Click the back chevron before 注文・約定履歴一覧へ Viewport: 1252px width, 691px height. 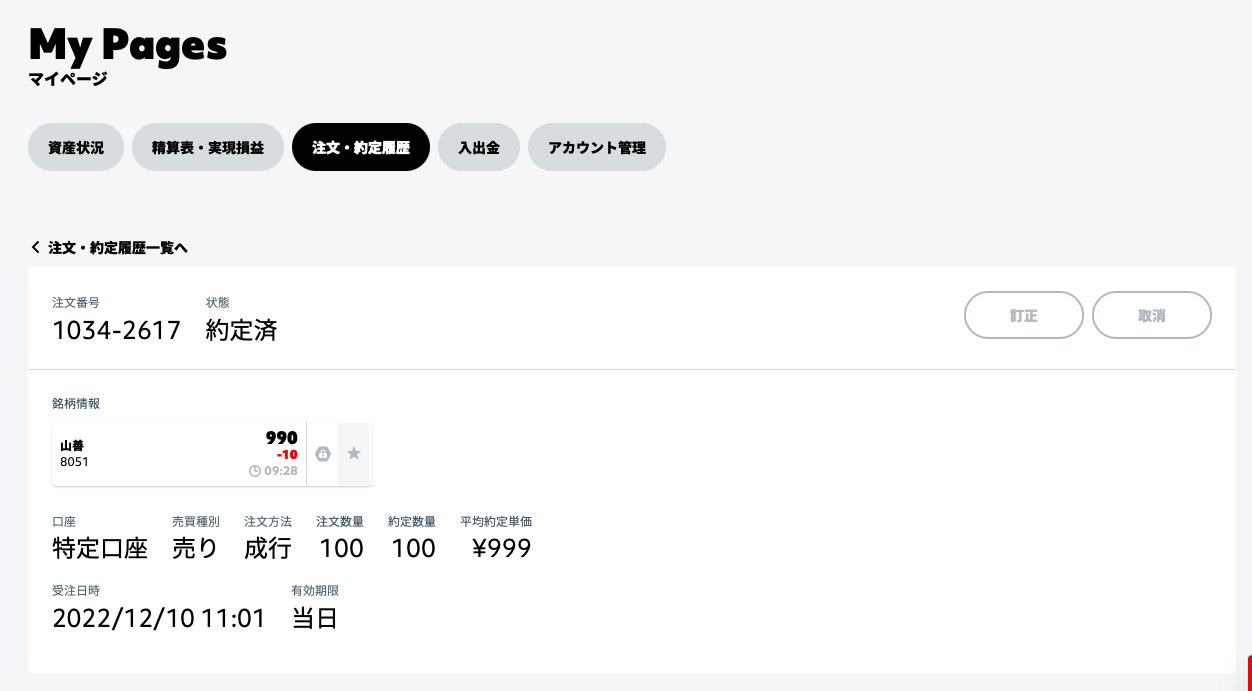pos(36,247)
